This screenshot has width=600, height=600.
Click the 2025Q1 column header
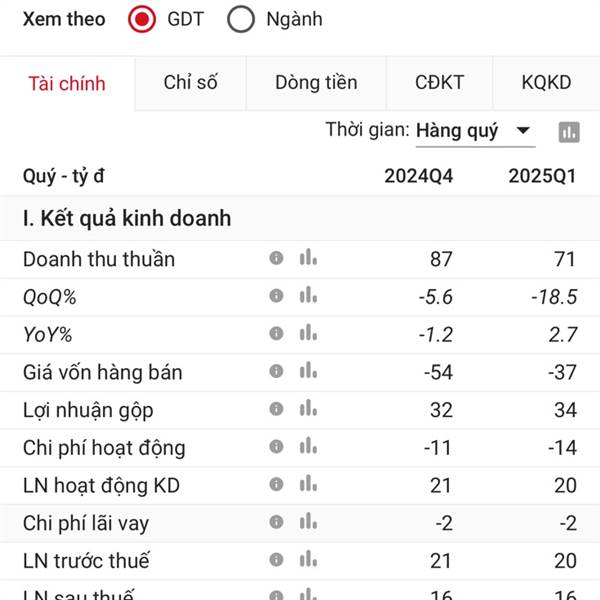tap(542, 176)
